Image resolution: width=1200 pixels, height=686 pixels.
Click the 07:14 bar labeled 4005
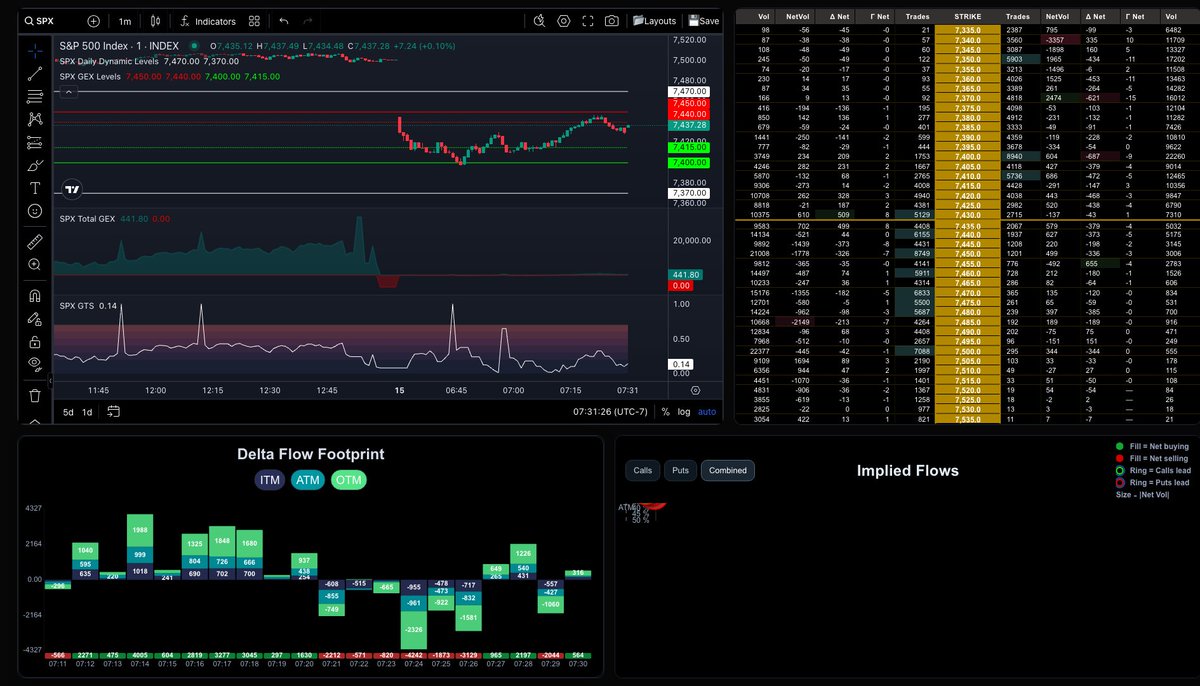coord(139,656)
